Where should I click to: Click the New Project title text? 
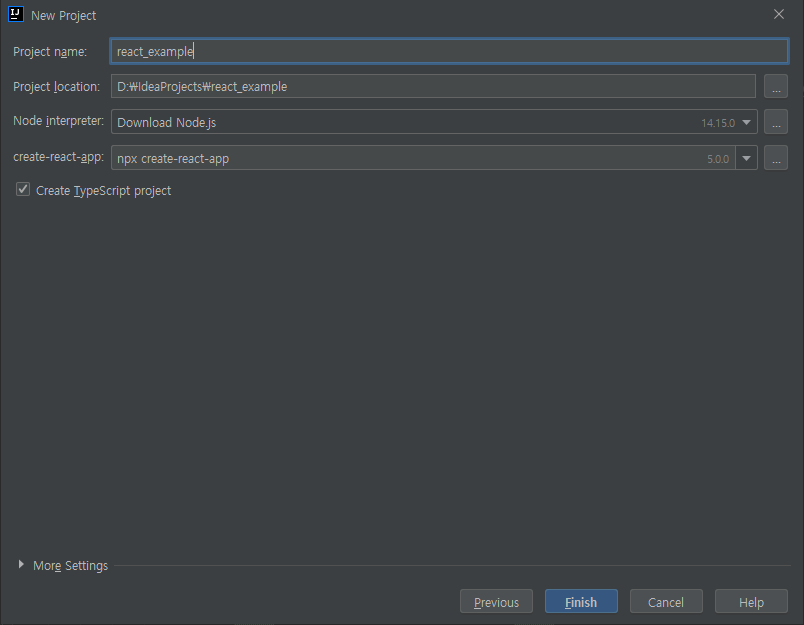tap(64, 16)
